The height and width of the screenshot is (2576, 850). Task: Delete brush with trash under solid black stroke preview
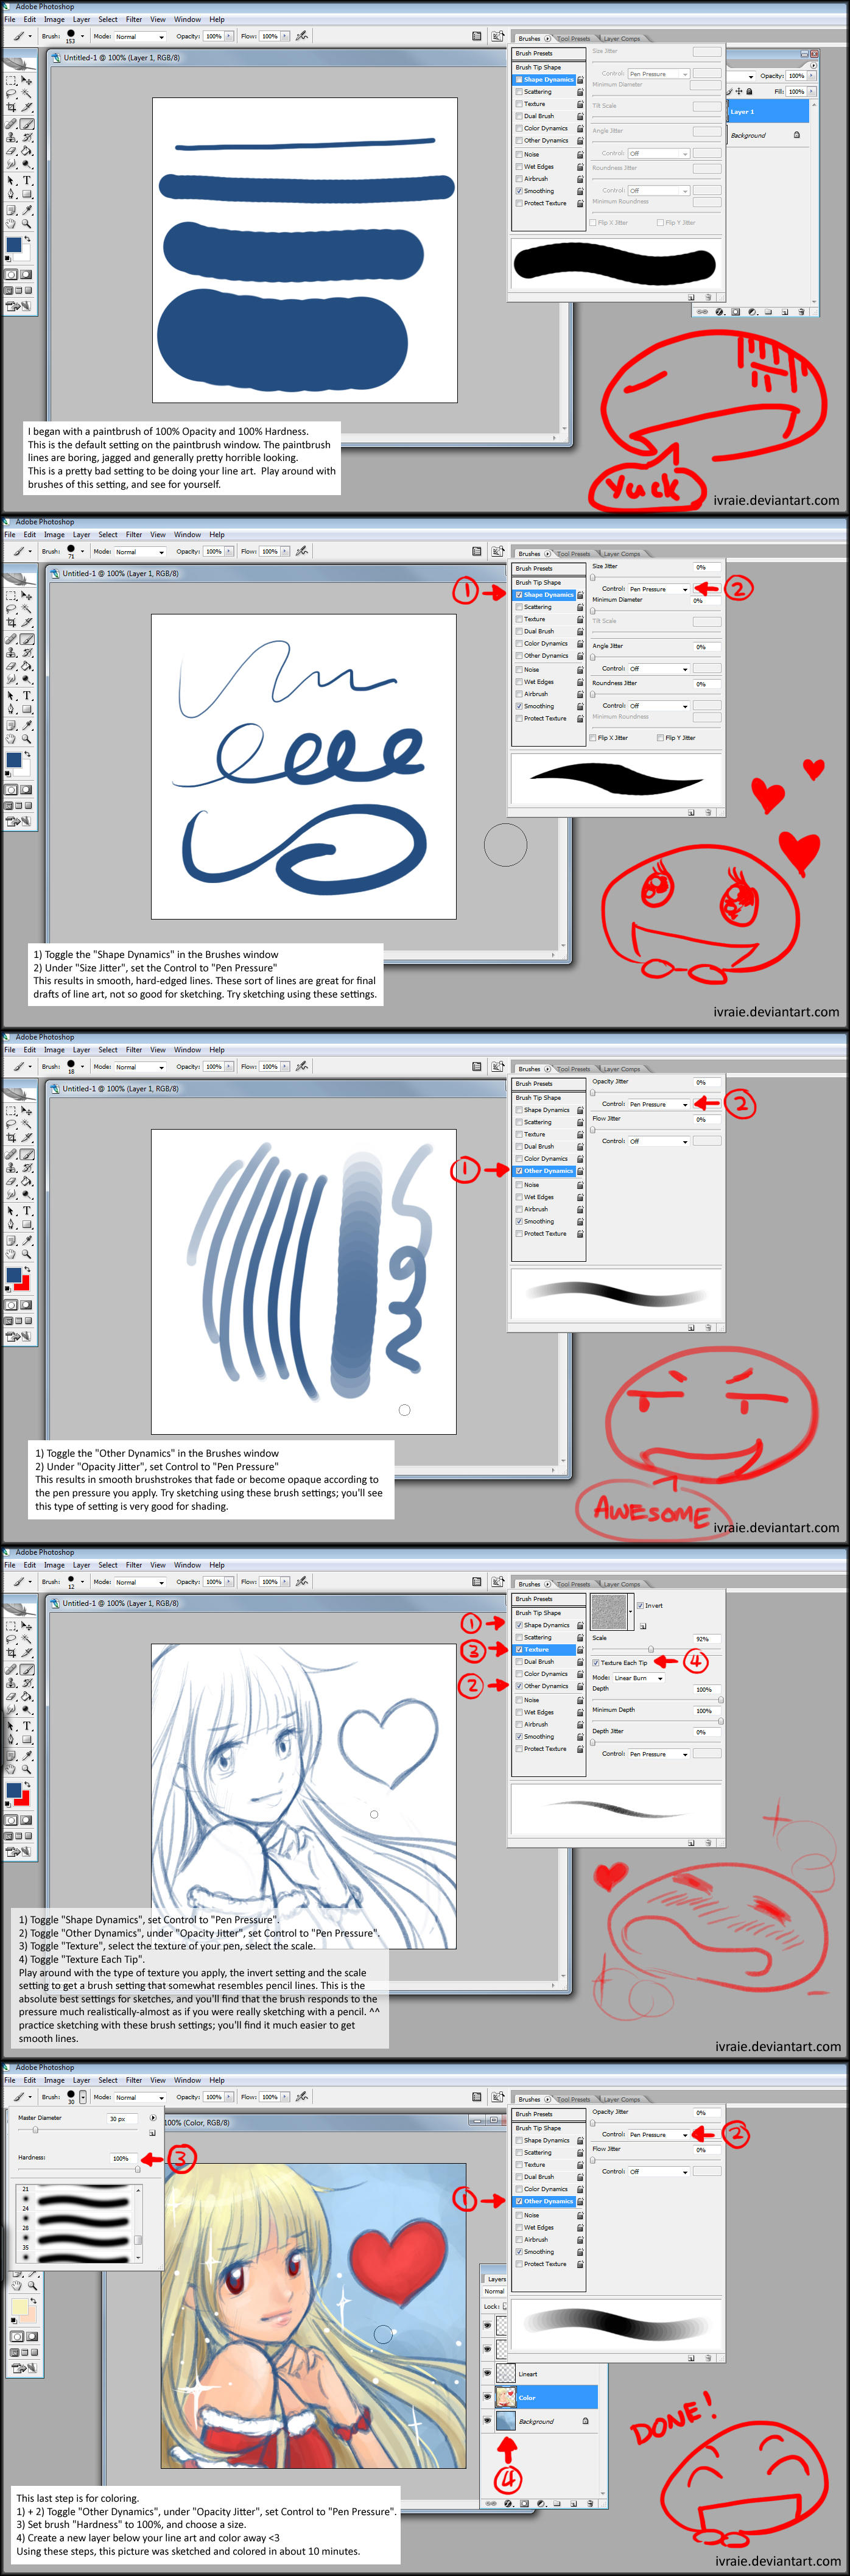(x=709, y=297)
